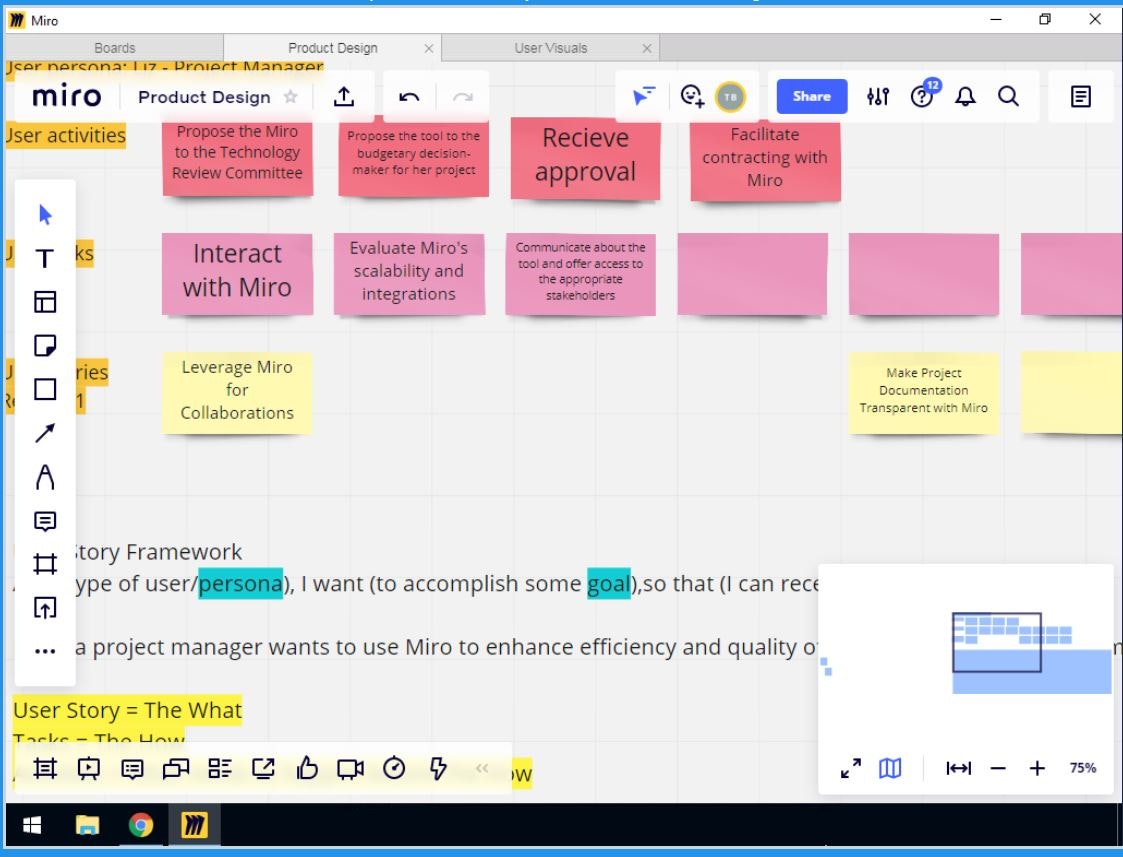Click highlighted word 'goal' in text
The height and width of the screenshot is (857, 1123).
pos(609,584)
